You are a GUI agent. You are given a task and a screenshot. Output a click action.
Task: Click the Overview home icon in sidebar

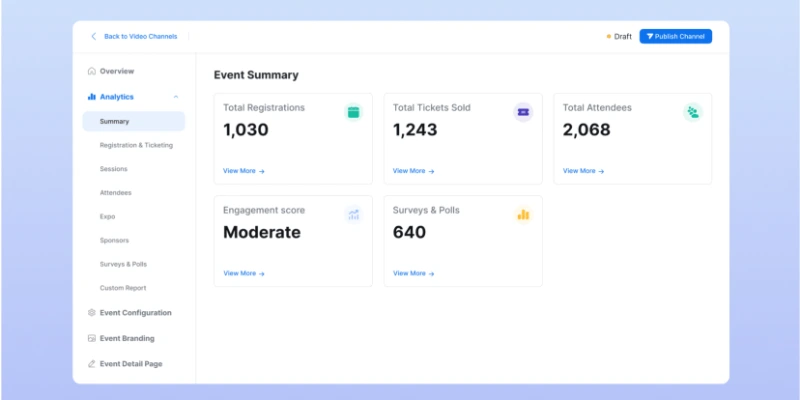coord(92,71)
